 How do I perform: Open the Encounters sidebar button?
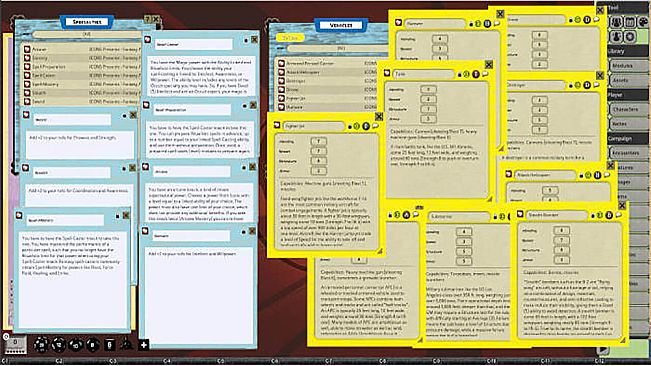[629, 153]
